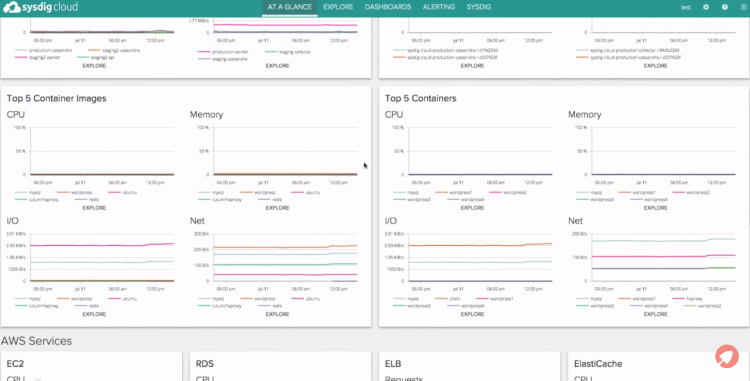750x381 pixels.
Task: Open the 'test' user menu
Action: tap(686, 7)
